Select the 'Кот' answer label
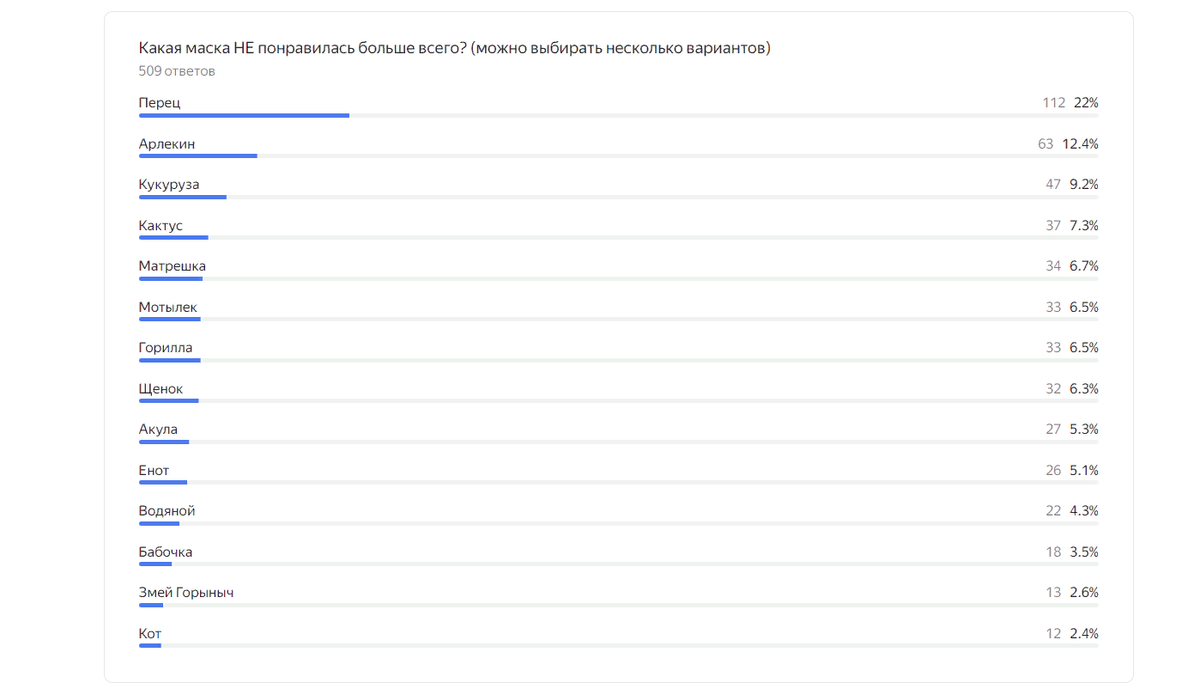1200x695 pixels. tap(150, 633)
